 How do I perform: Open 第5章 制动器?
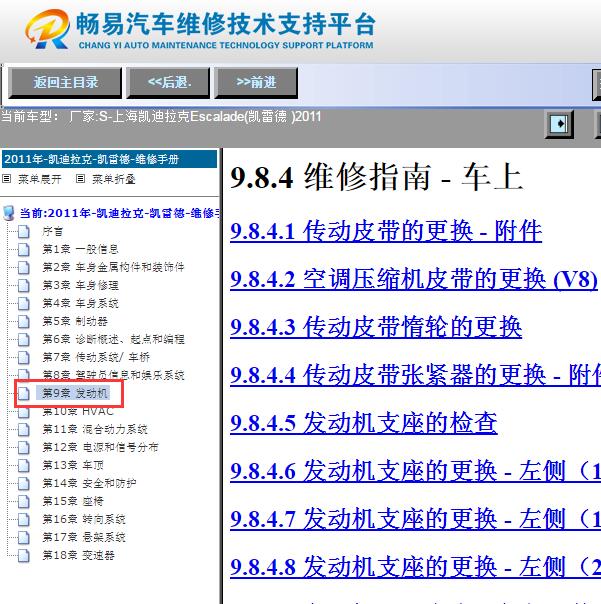75,321
